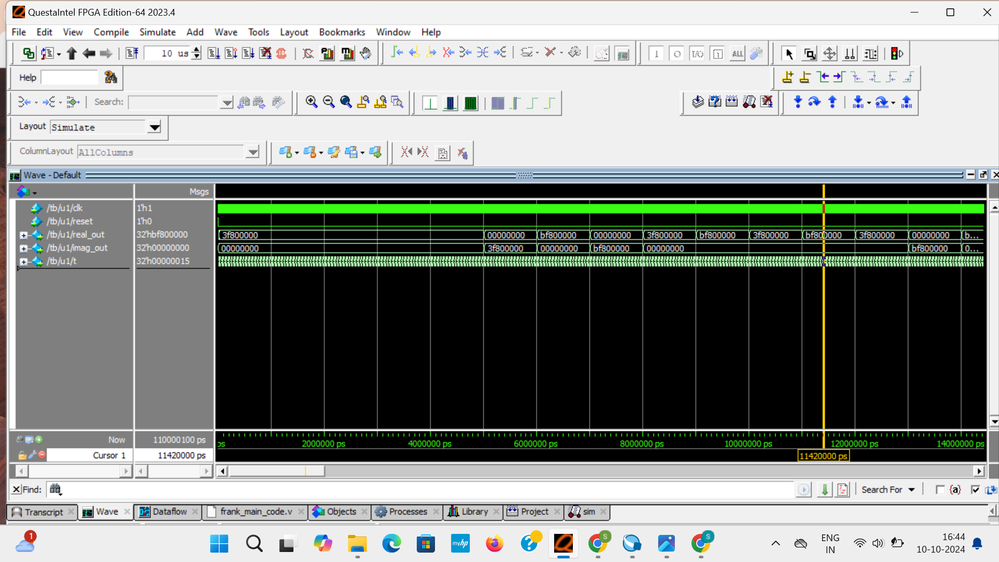Click the black up arrow toolbar icon
Viewport: 999px width, 562px height.
coord(72,53)
